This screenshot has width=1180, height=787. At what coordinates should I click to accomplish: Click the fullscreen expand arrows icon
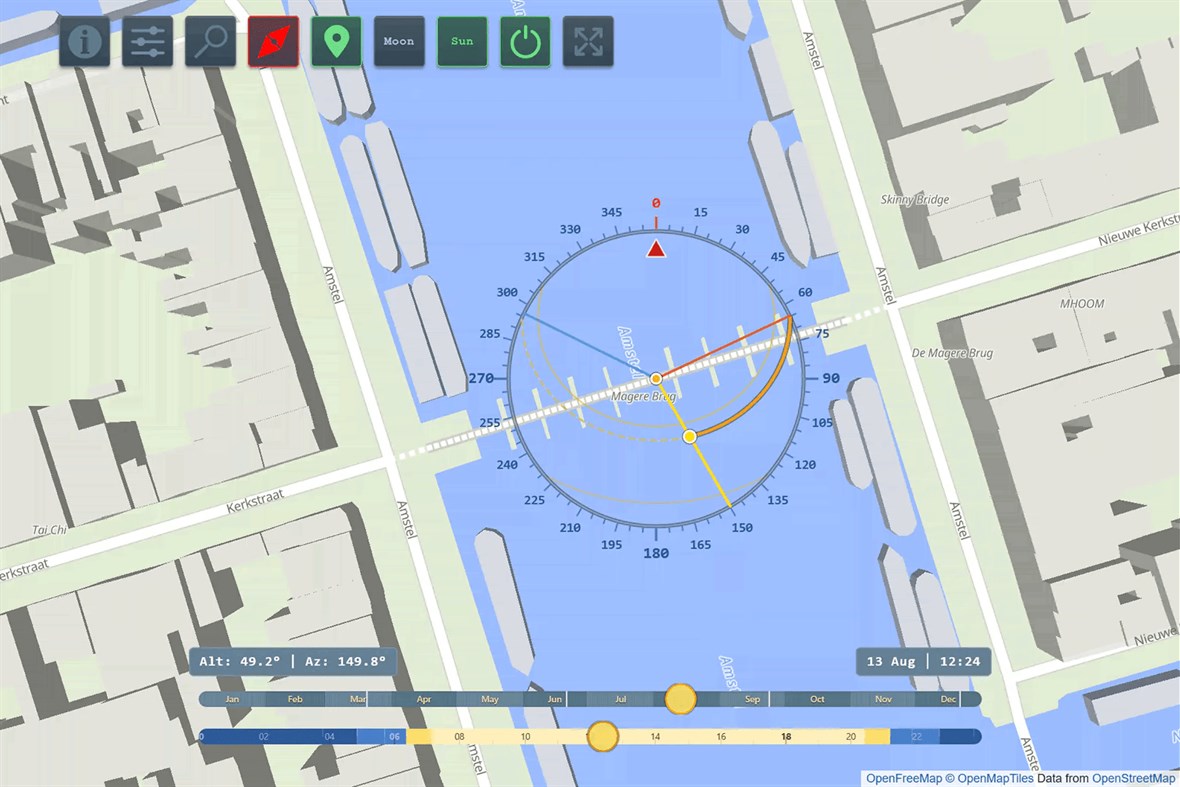pos(588,41)
